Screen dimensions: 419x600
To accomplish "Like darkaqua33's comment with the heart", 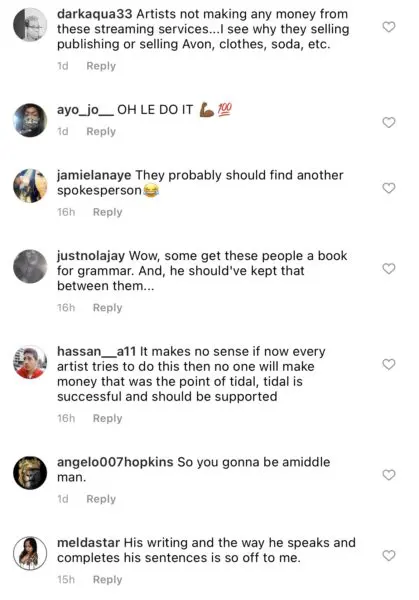I will (x=389, y=27).
